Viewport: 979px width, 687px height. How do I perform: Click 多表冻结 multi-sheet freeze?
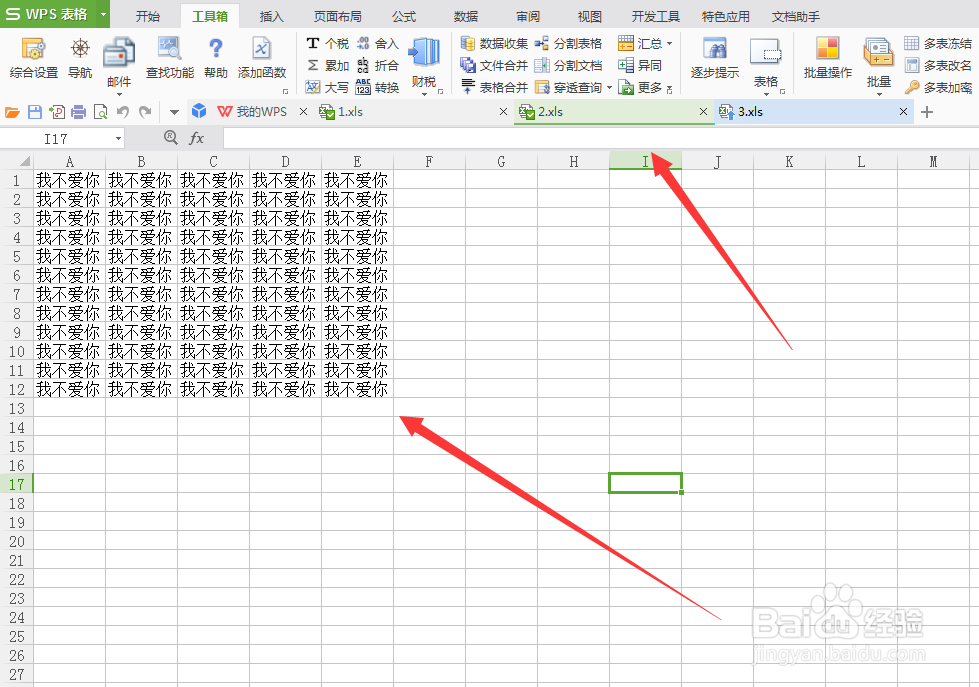click(938, 43)
